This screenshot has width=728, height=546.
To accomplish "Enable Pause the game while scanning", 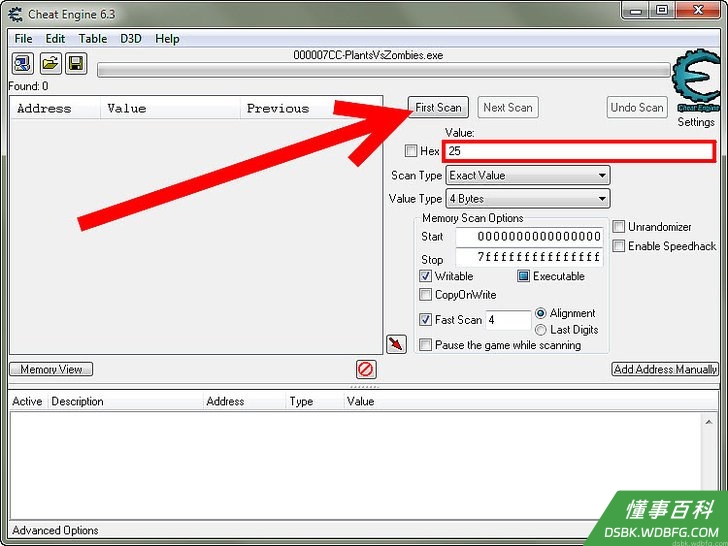I will 425,345.
